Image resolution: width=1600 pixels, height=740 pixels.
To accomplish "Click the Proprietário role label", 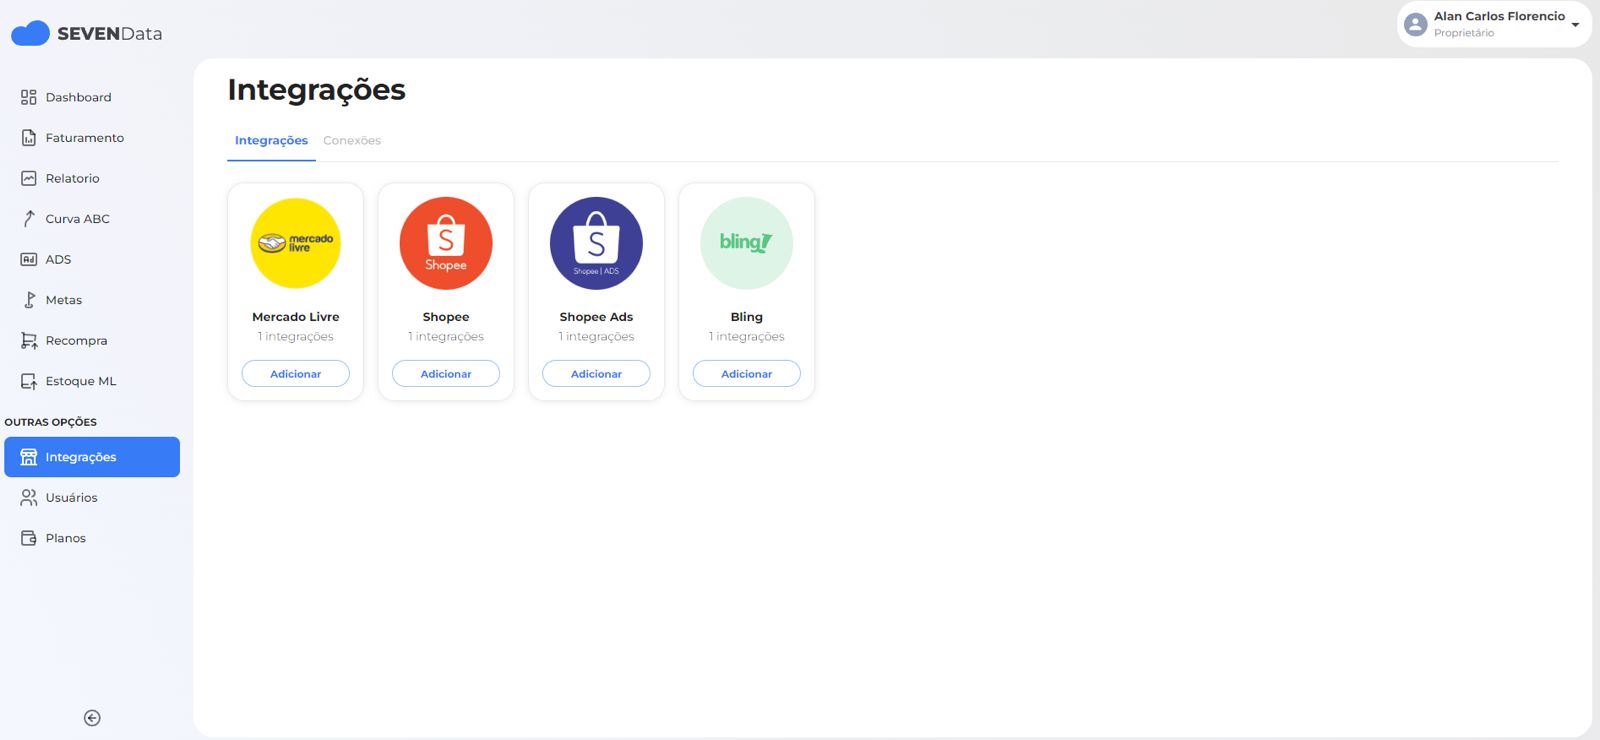I will point(1464,33).
